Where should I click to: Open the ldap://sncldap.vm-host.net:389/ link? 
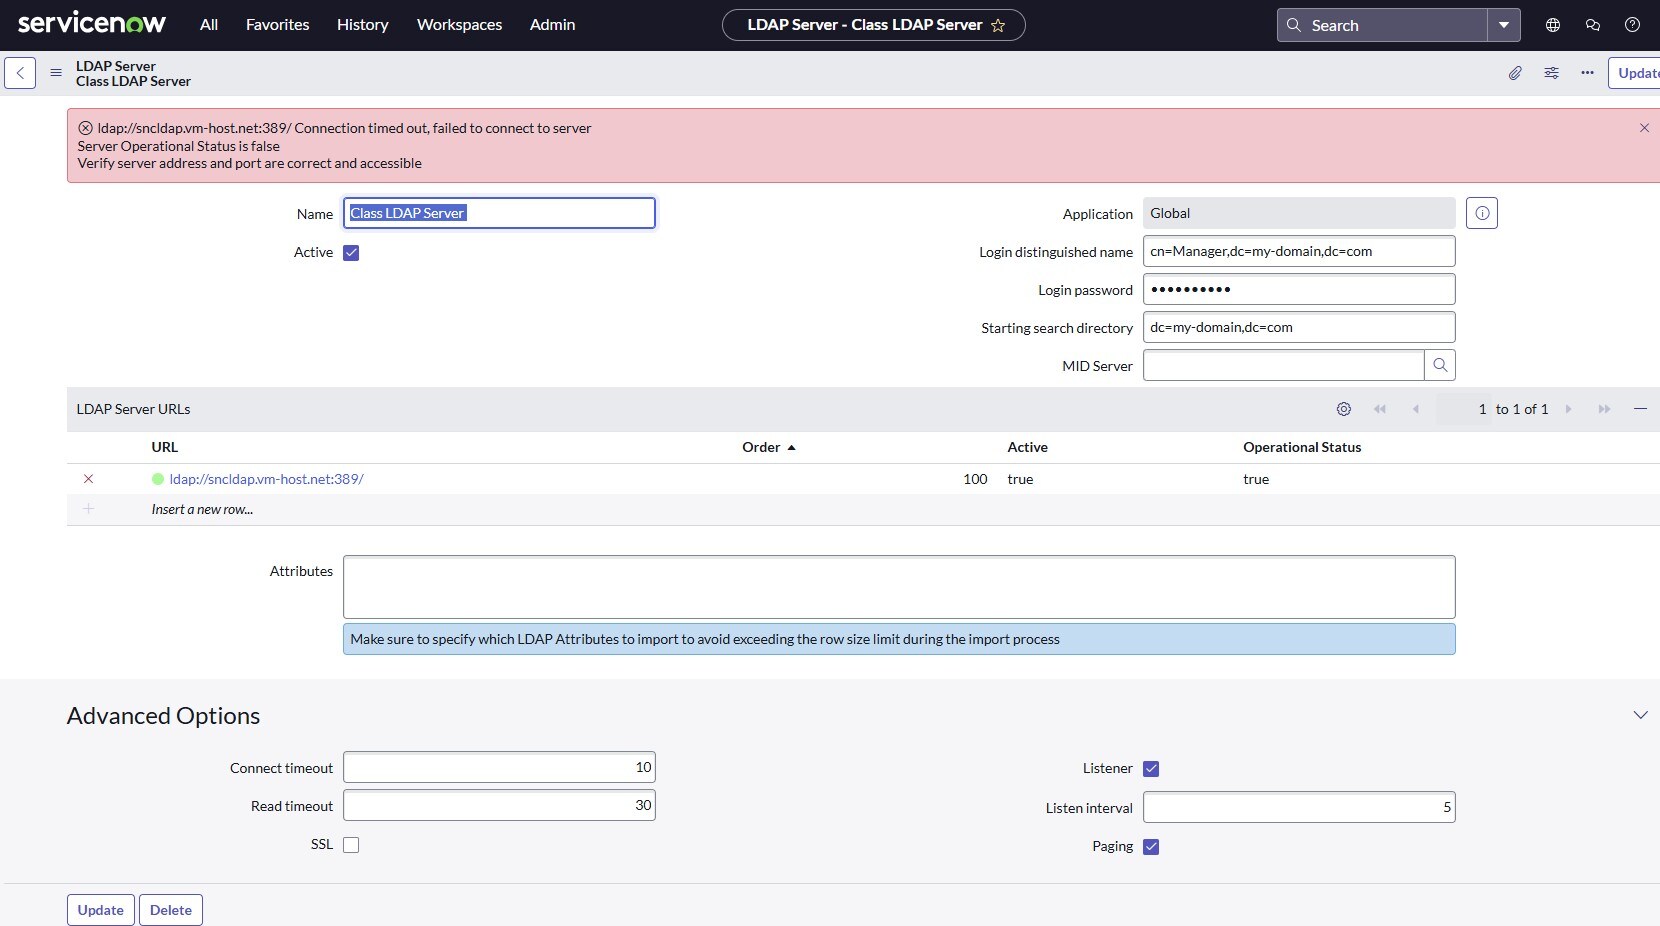click(x=266, y=479)
